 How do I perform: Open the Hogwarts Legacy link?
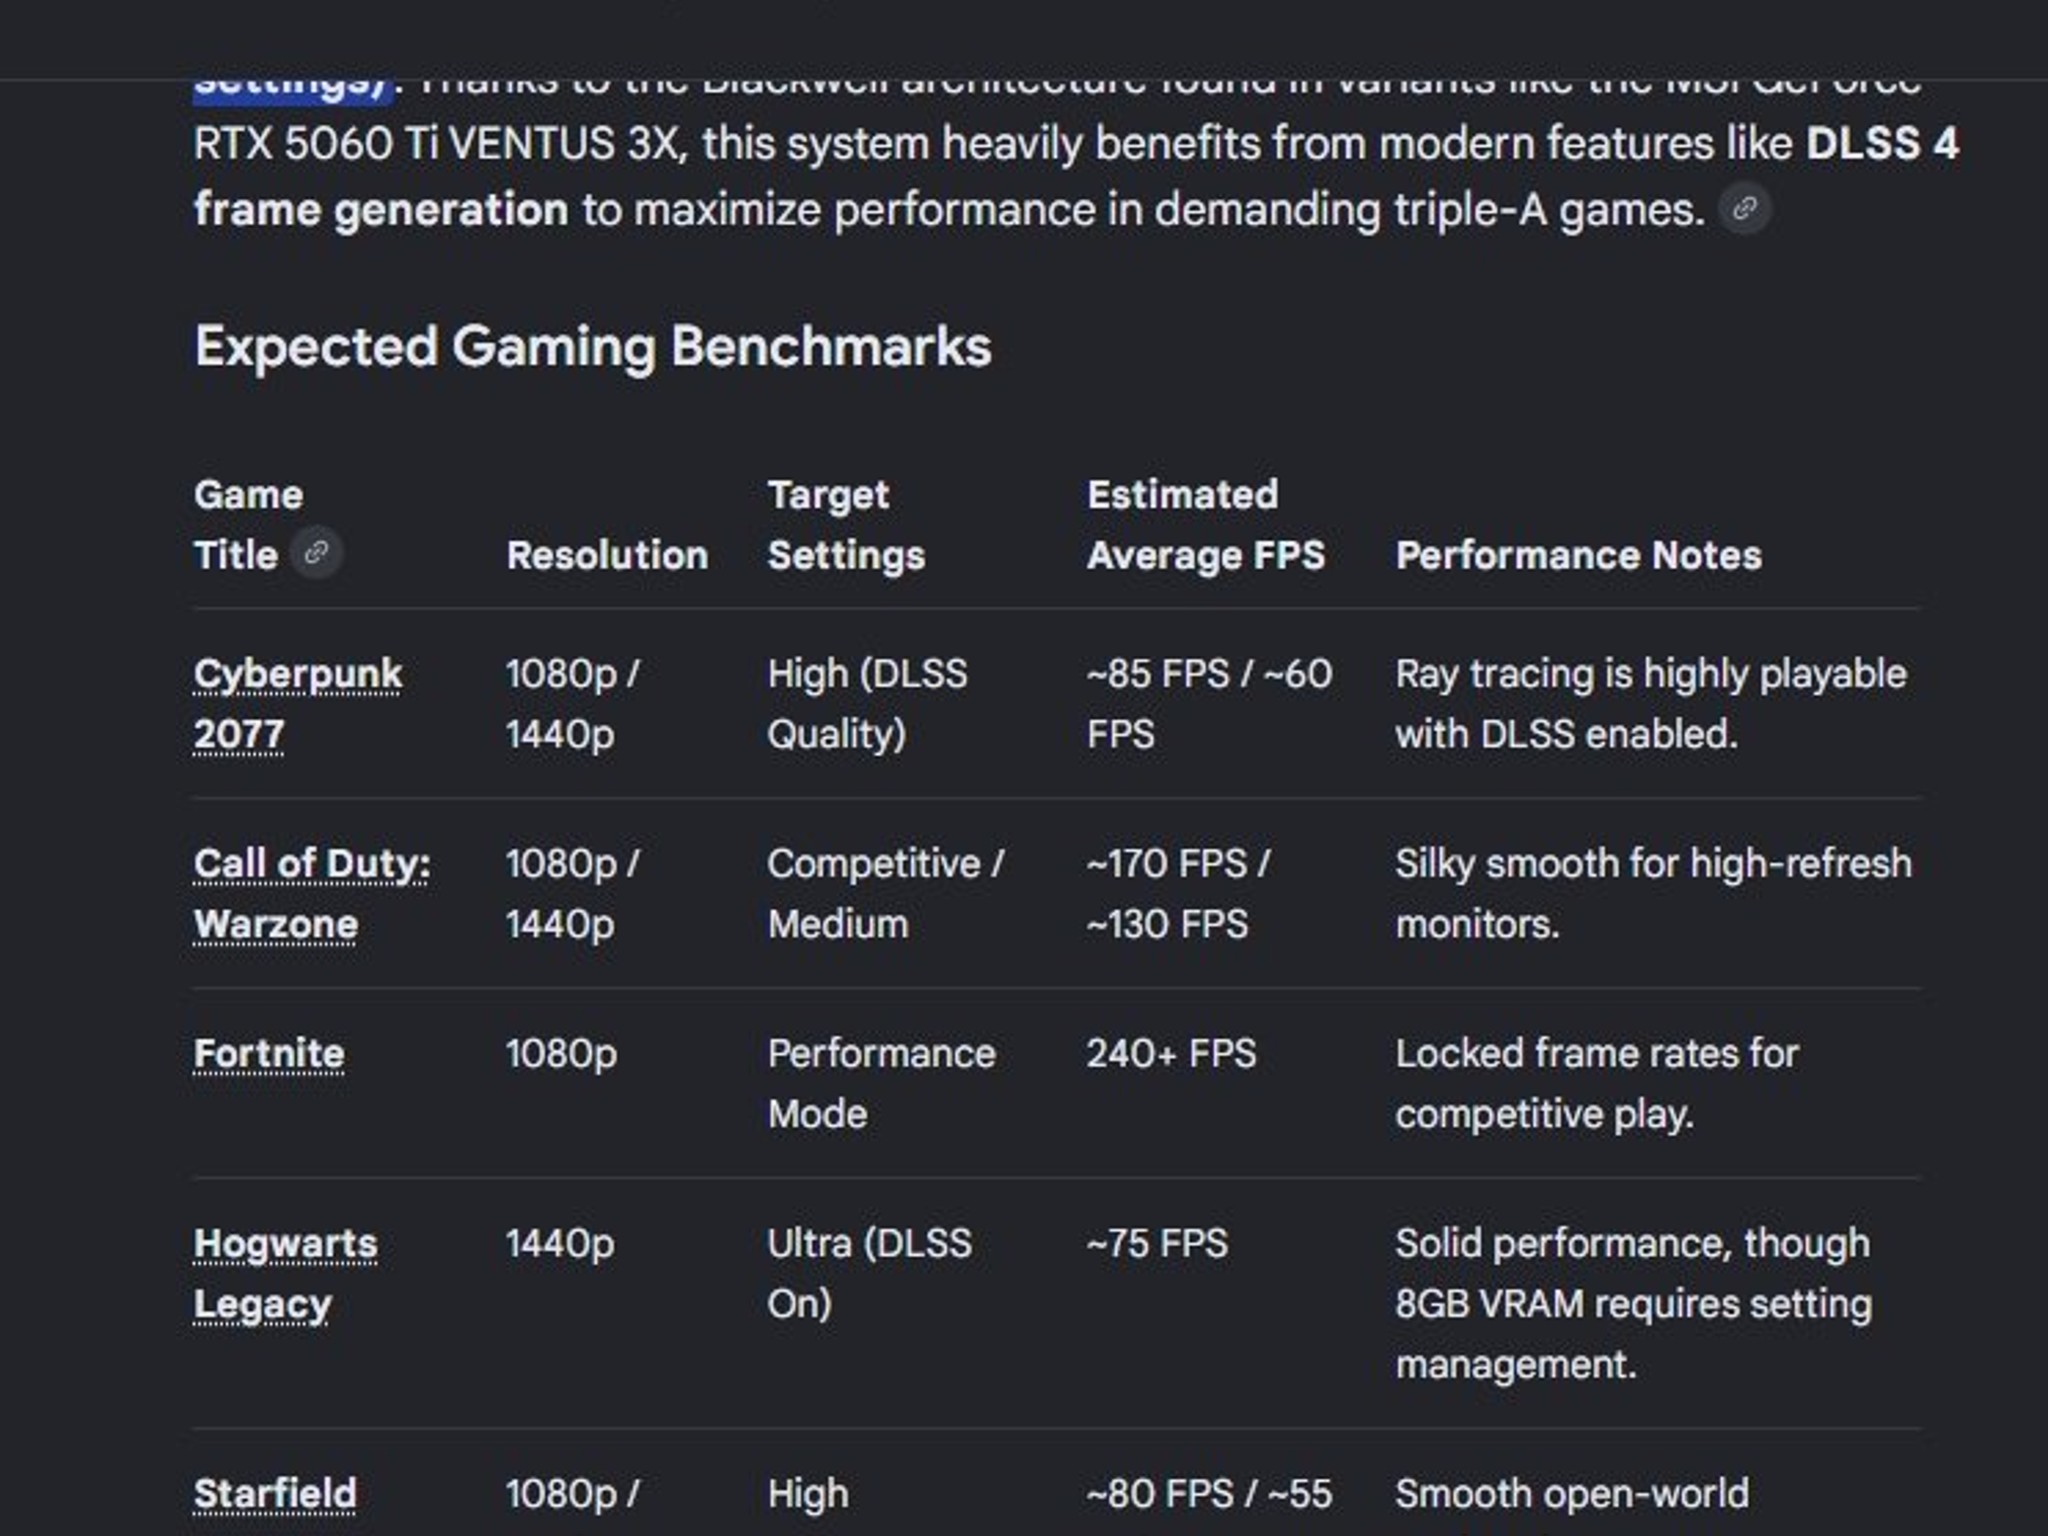coord(285,1274)
